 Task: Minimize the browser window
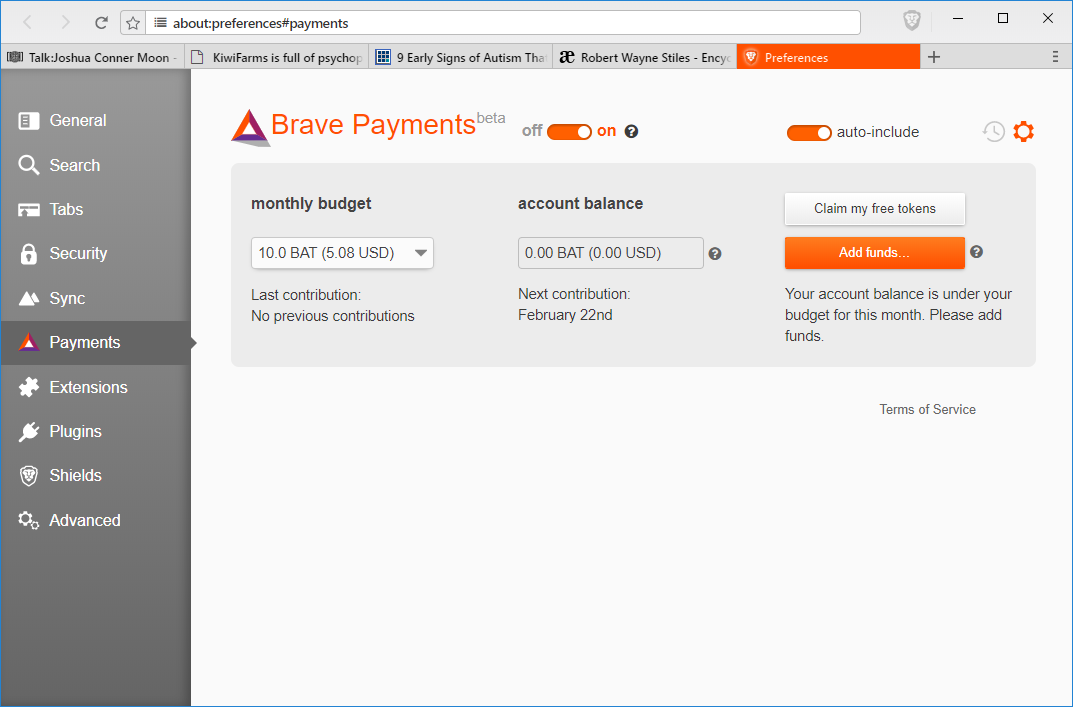pos(958,18)
